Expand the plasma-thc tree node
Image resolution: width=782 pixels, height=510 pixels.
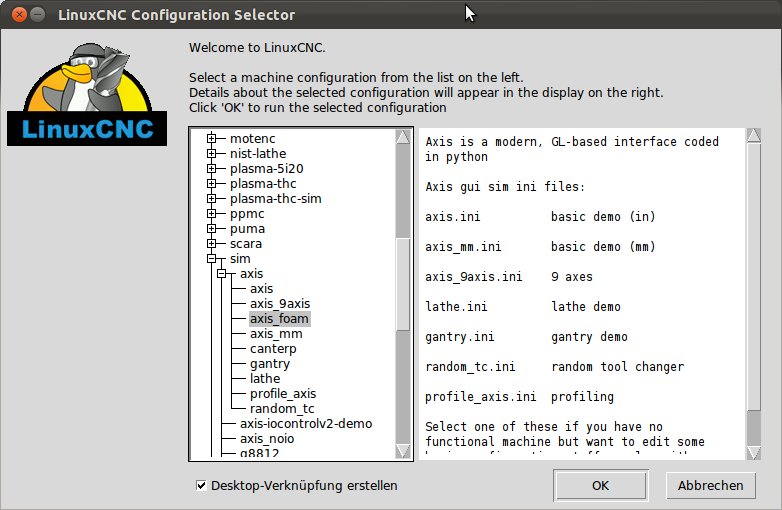[211, 183]
